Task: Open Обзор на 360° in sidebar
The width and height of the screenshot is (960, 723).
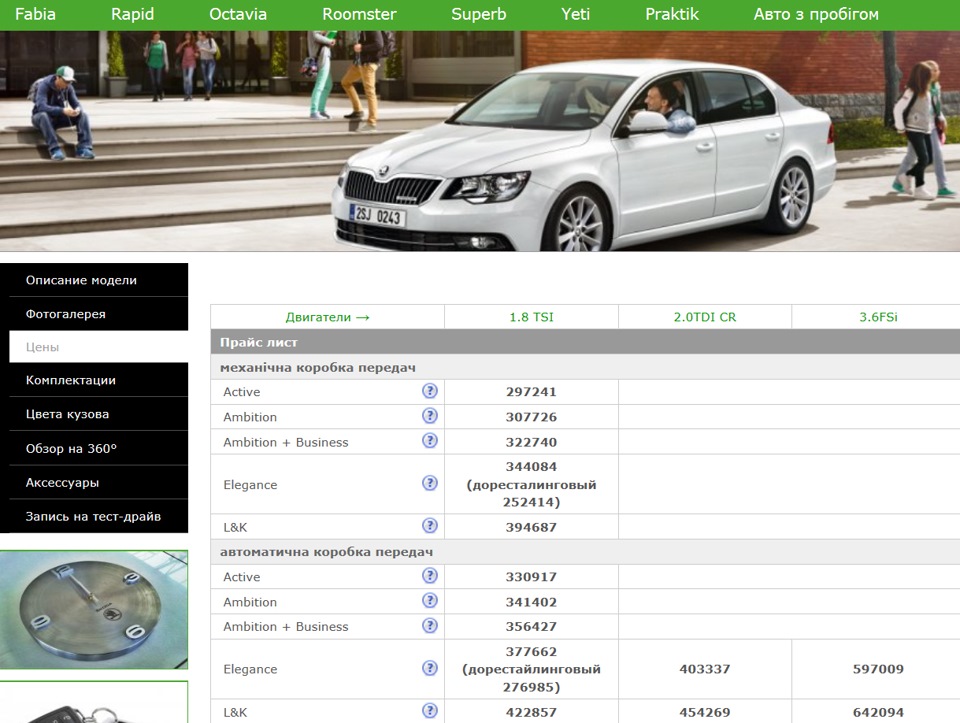Action: [x=99, y=449]
